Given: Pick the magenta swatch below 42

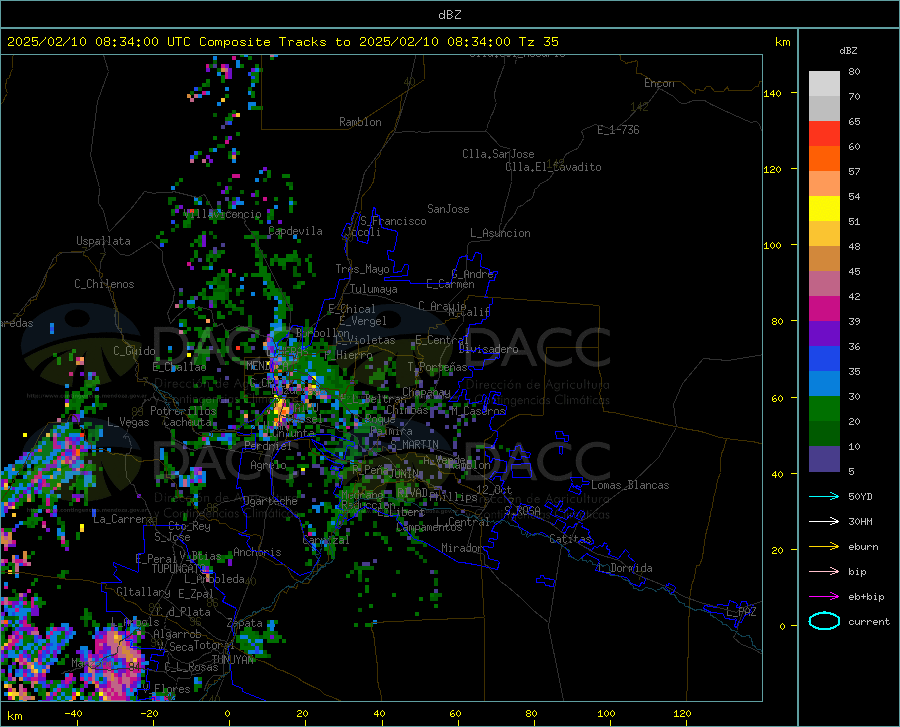Looking at the screenshot, I should (x=824, y=309).
